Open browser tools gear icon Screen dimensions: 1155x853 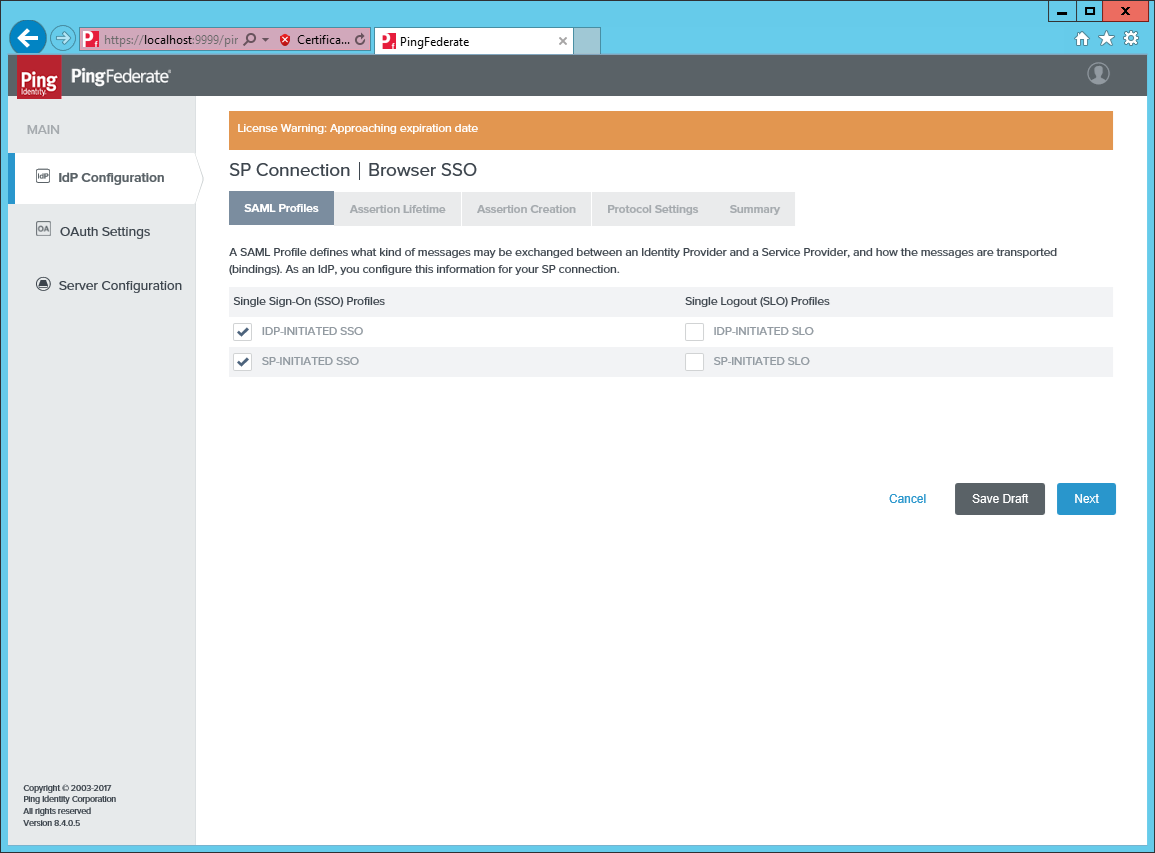(1131, 38)
